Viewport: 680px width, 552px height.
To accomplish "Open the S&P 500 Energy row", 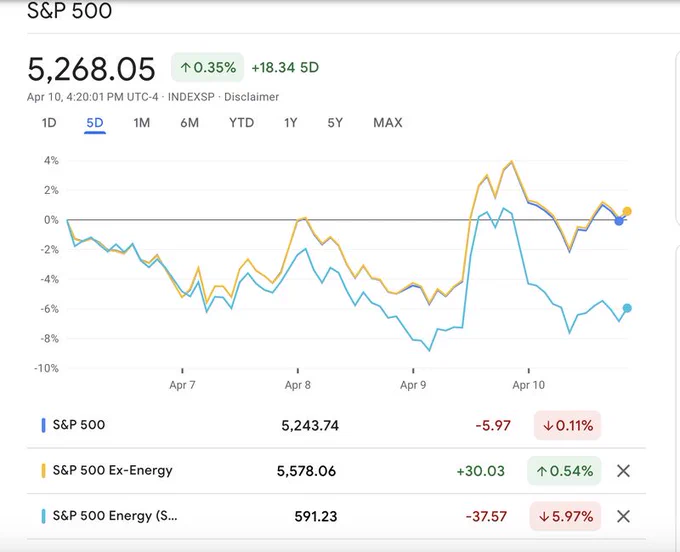I will 336,516.
